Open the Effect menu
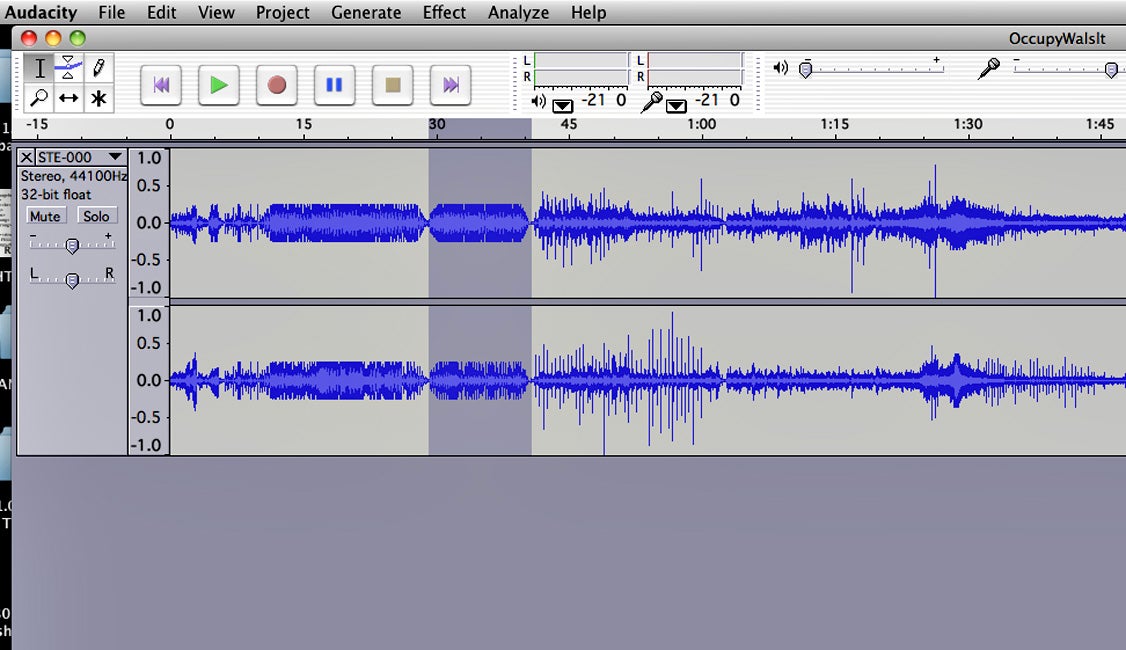Viewport: 1126px width, 650px height. 443,13
